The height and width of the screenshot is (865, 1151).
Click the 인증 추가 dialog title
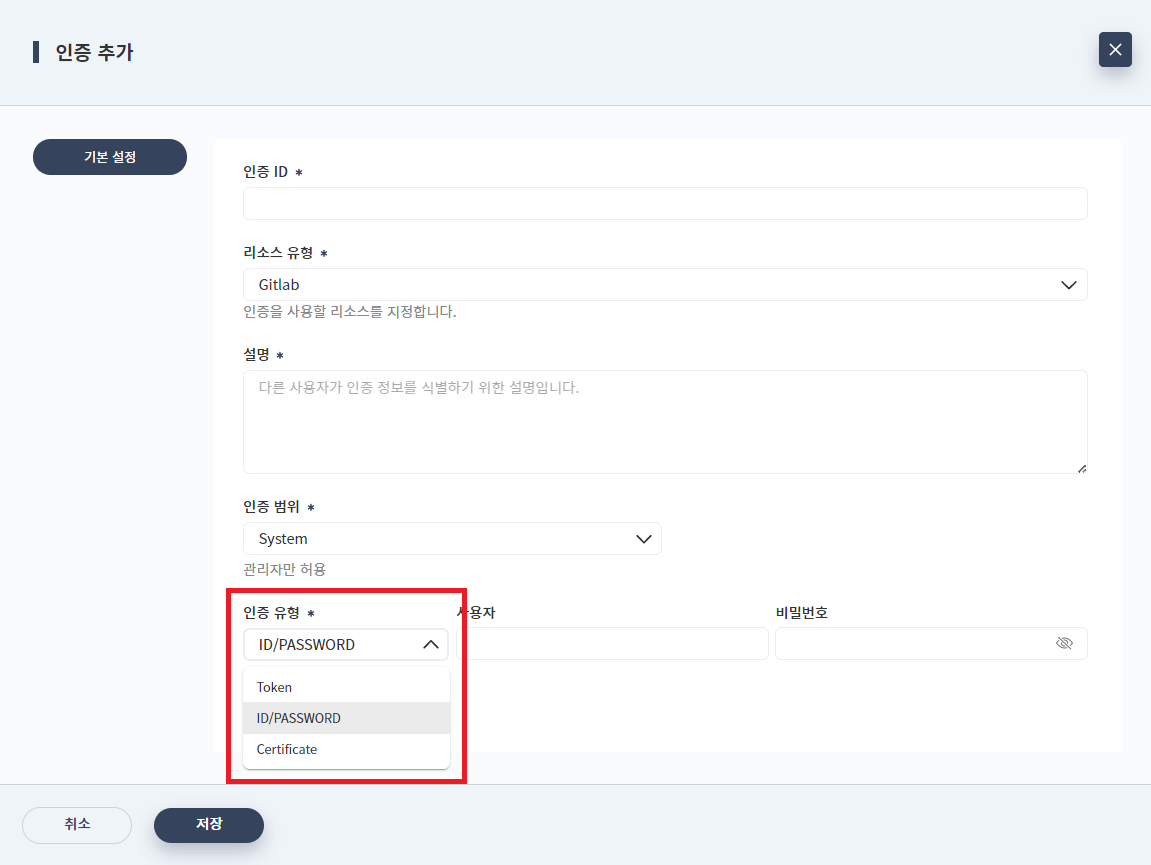pos(95,52)
